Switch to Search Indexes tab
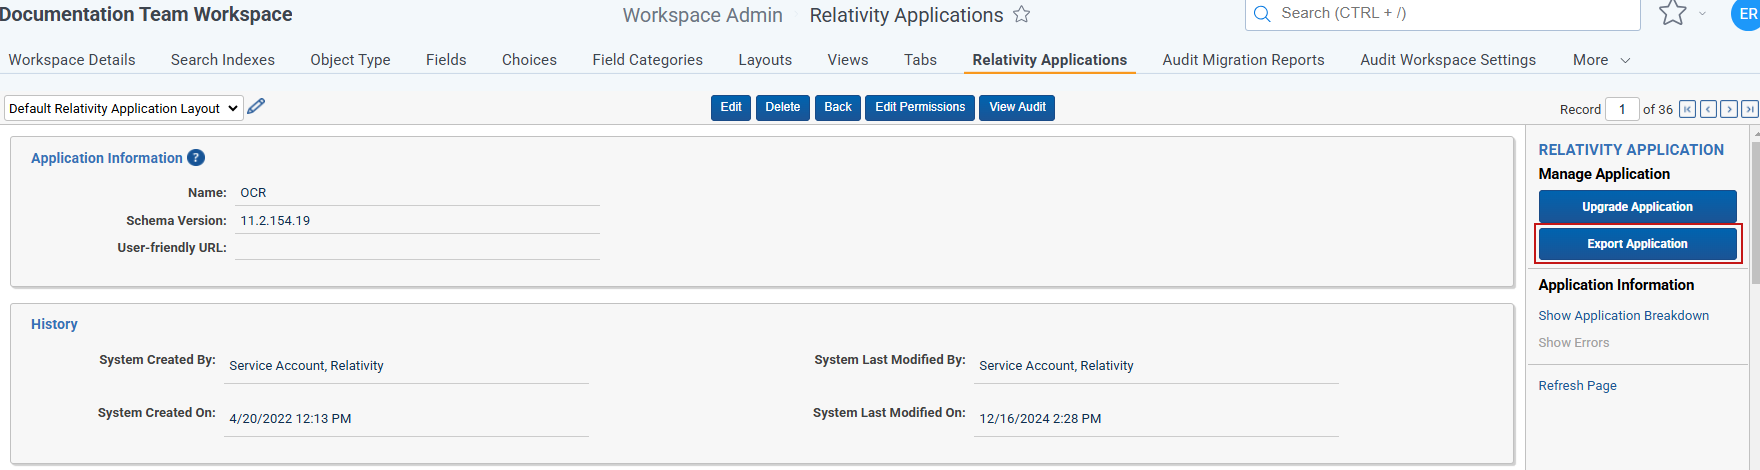This screenshot has width=1760, height=470. click(x=223, y=60)
